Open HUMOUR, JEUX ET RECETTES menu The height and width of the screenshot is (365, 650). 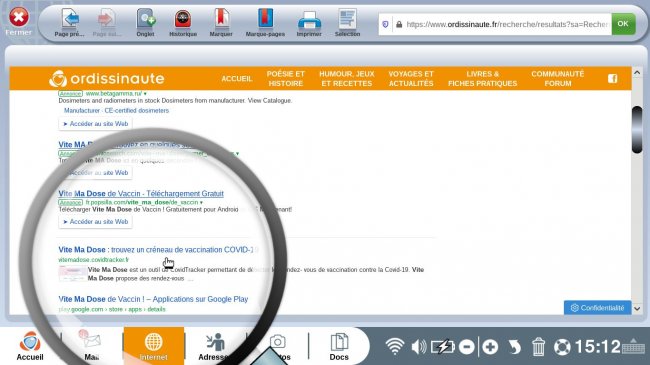[x=347, y=78]
